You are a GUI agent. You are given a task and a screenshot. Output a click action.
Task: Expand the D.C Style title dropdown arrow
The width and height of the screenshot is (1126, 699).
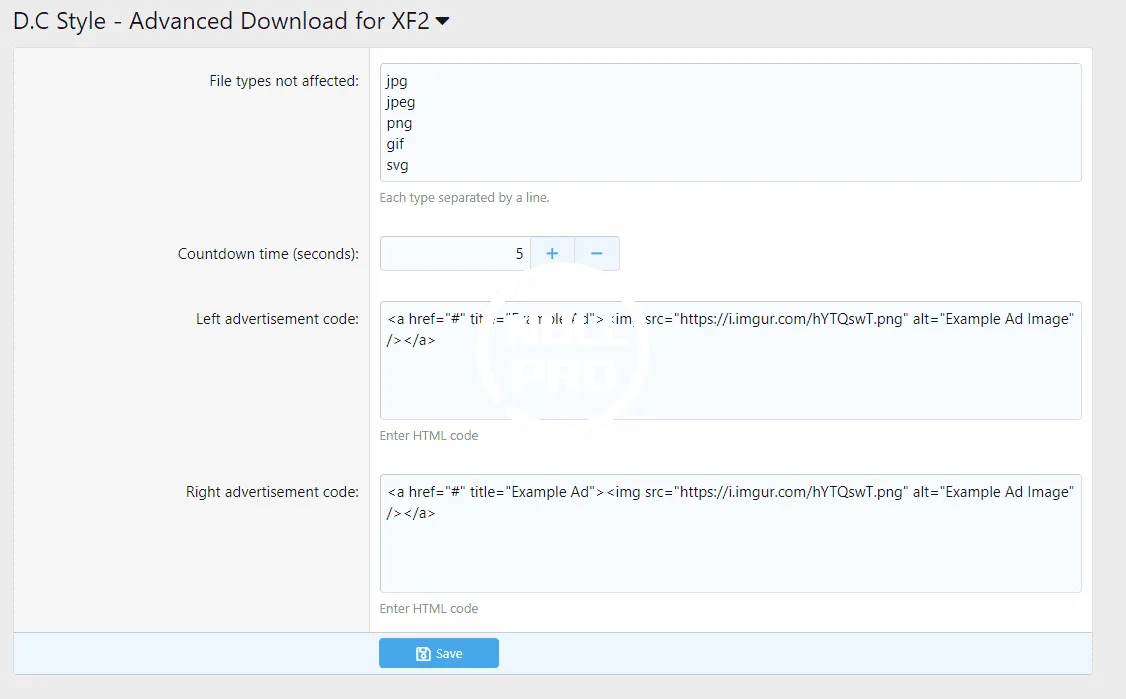tap(442, 23)
